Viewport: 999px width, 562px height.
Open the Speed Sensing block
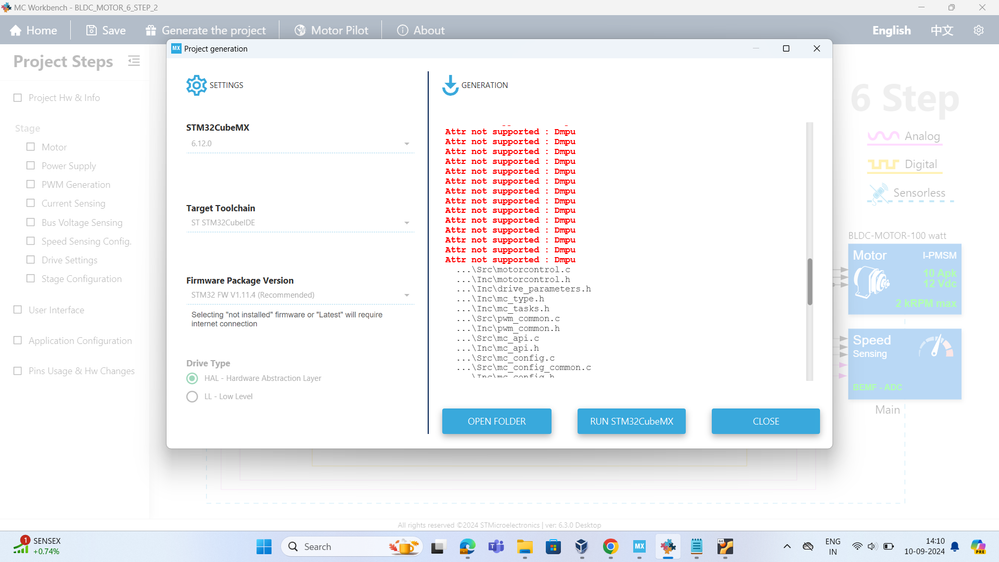tap(905, 364)
